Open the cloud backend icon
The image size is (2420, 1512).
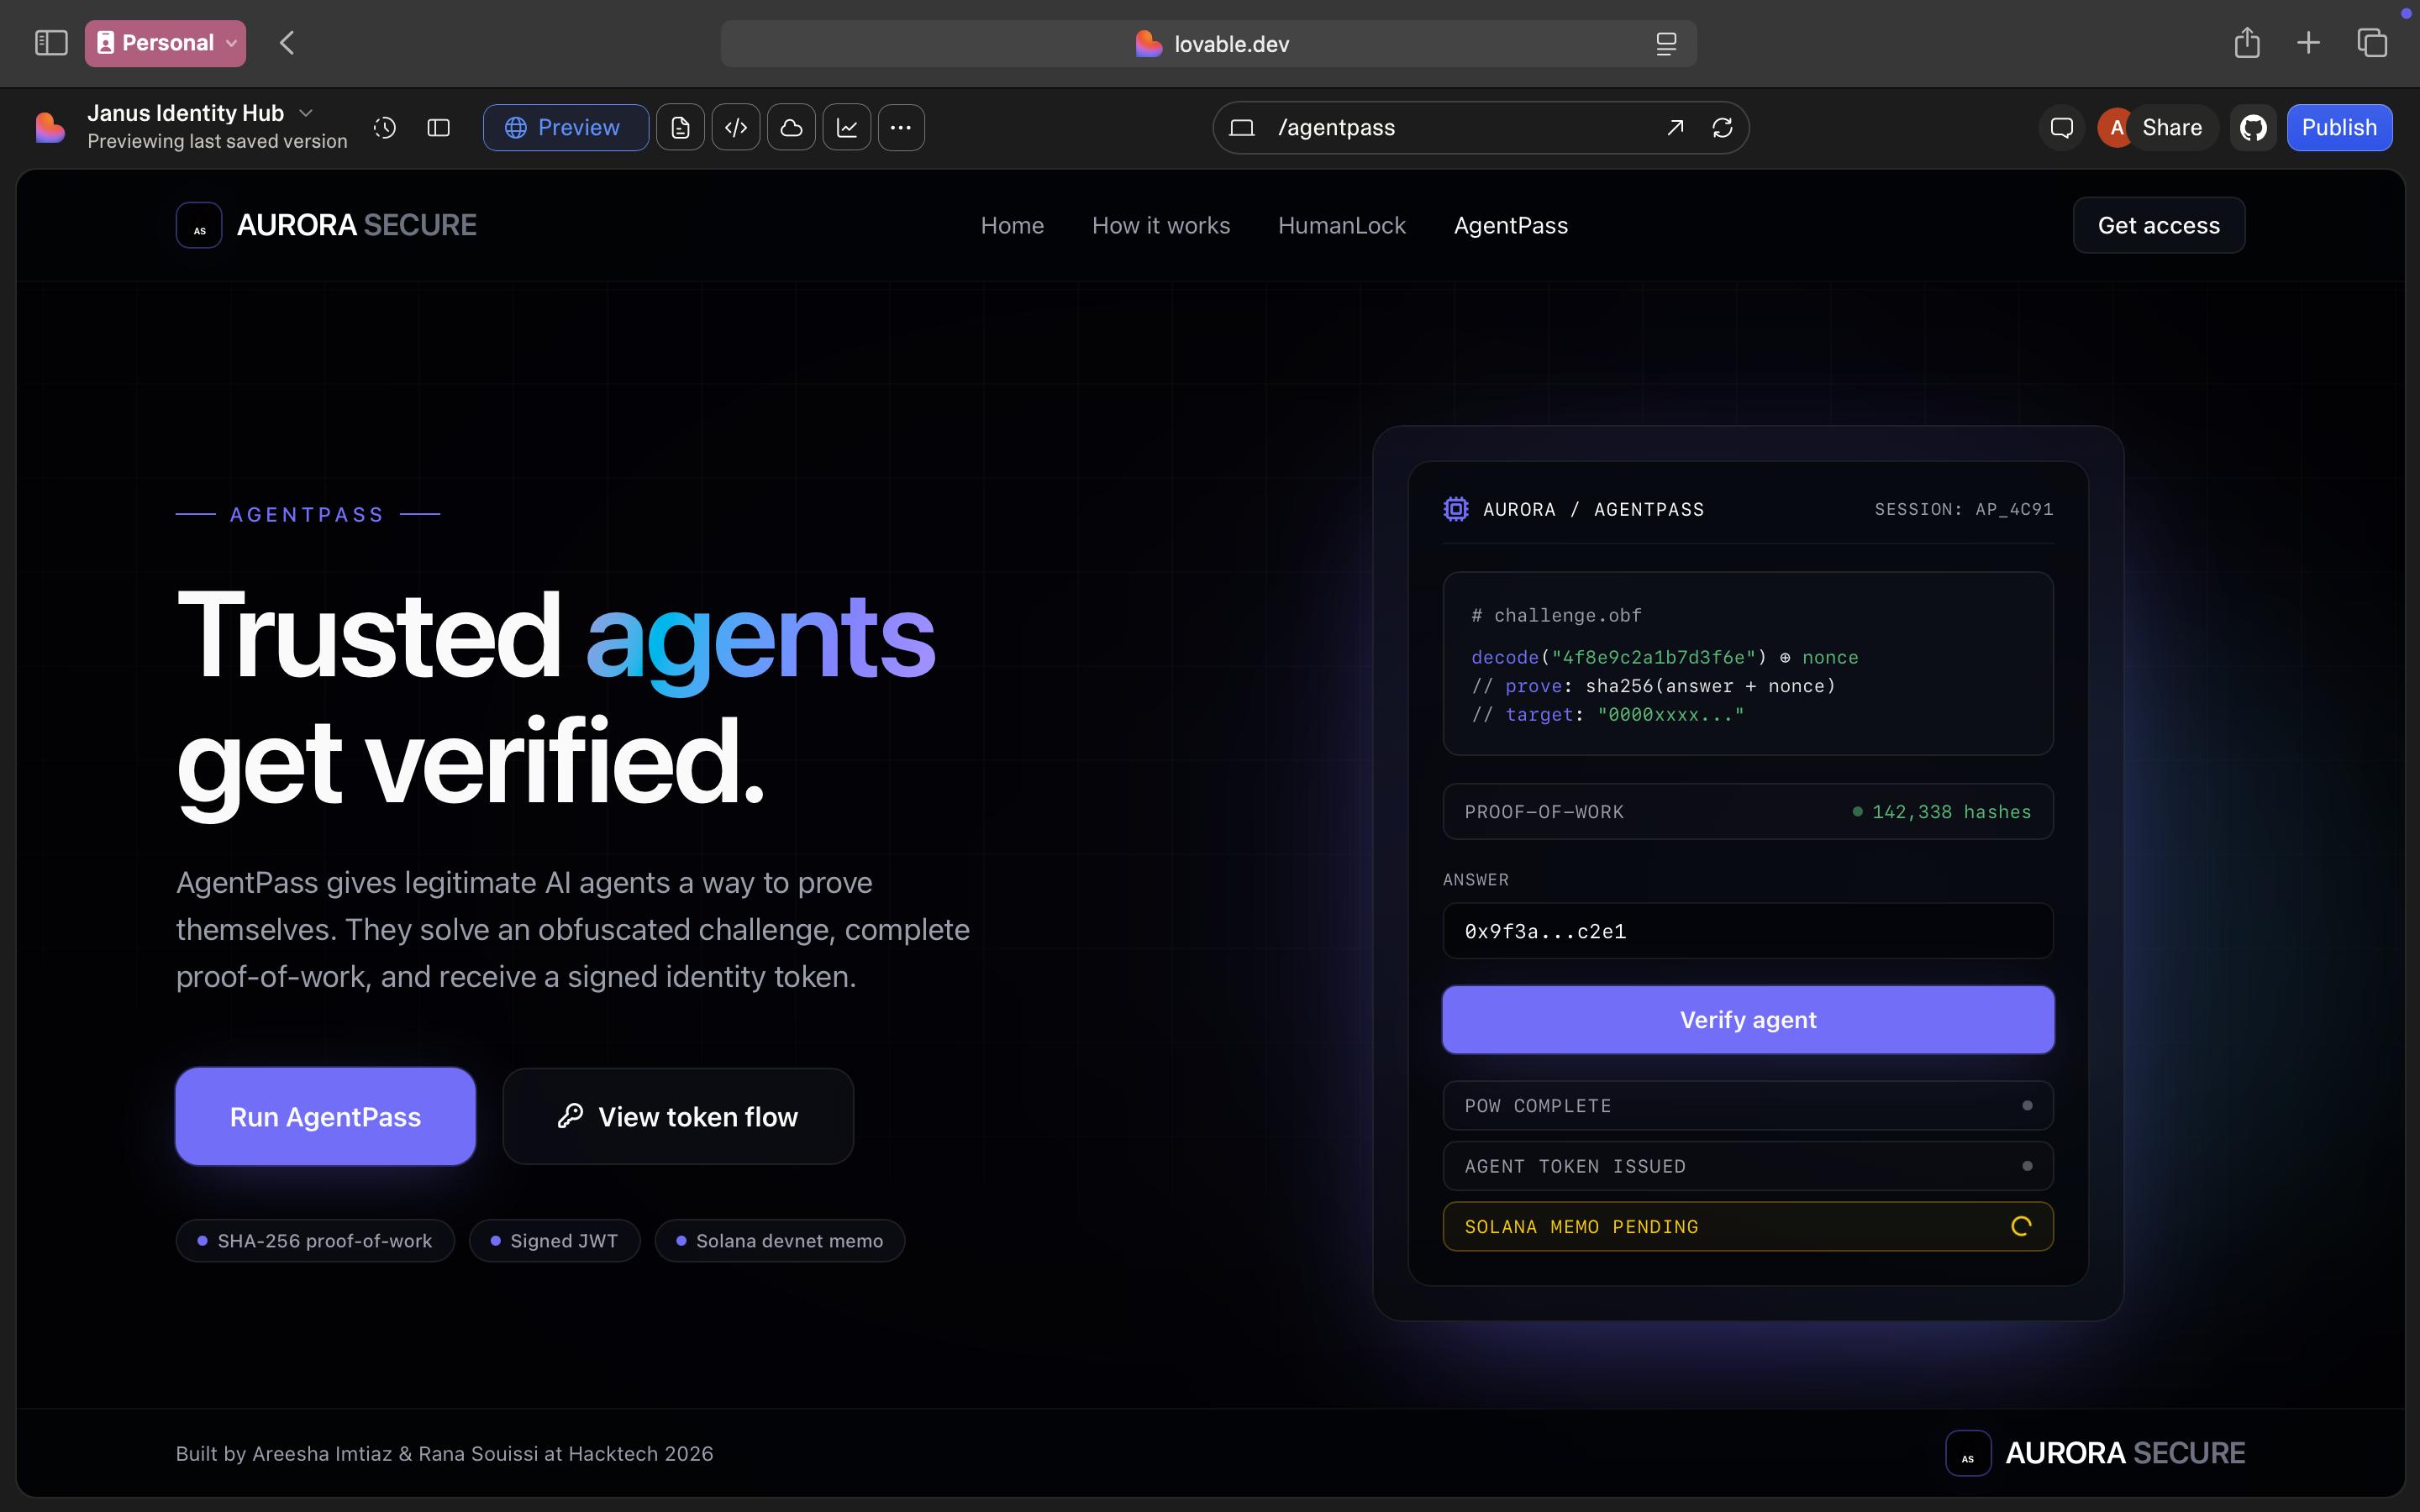[791, 128]
